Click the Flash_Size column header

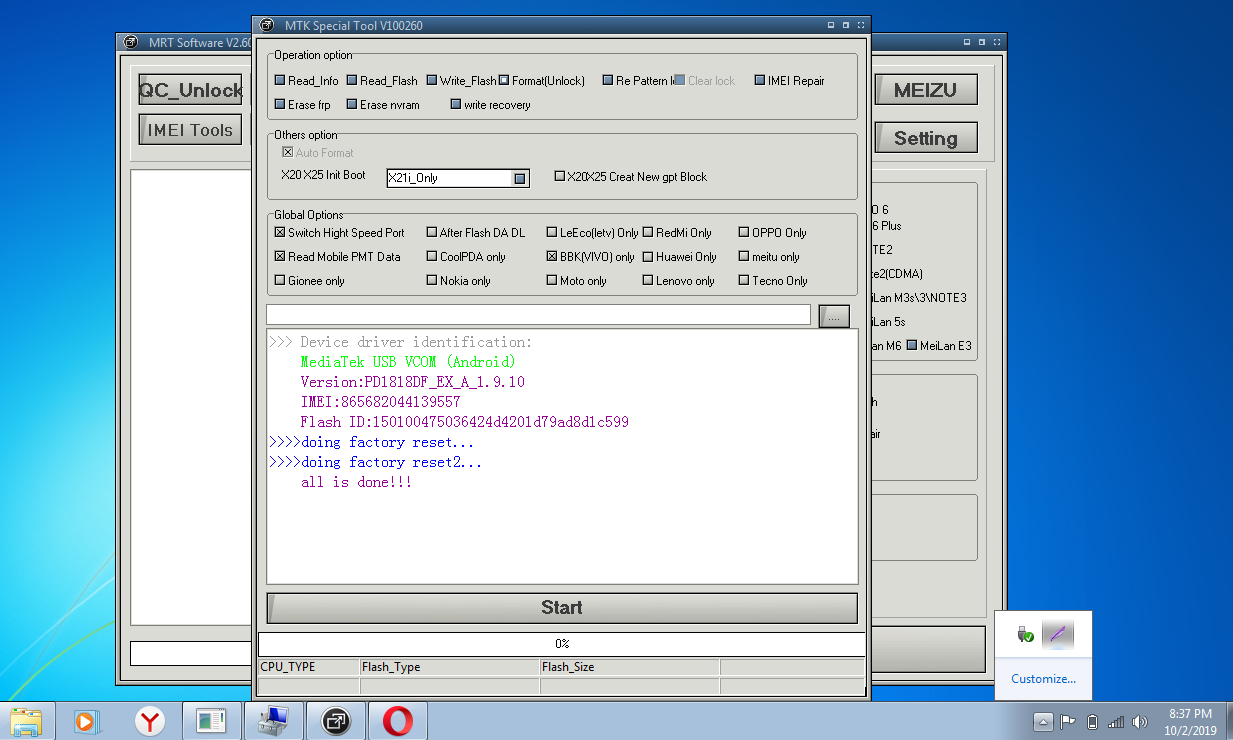pos(629,667)
